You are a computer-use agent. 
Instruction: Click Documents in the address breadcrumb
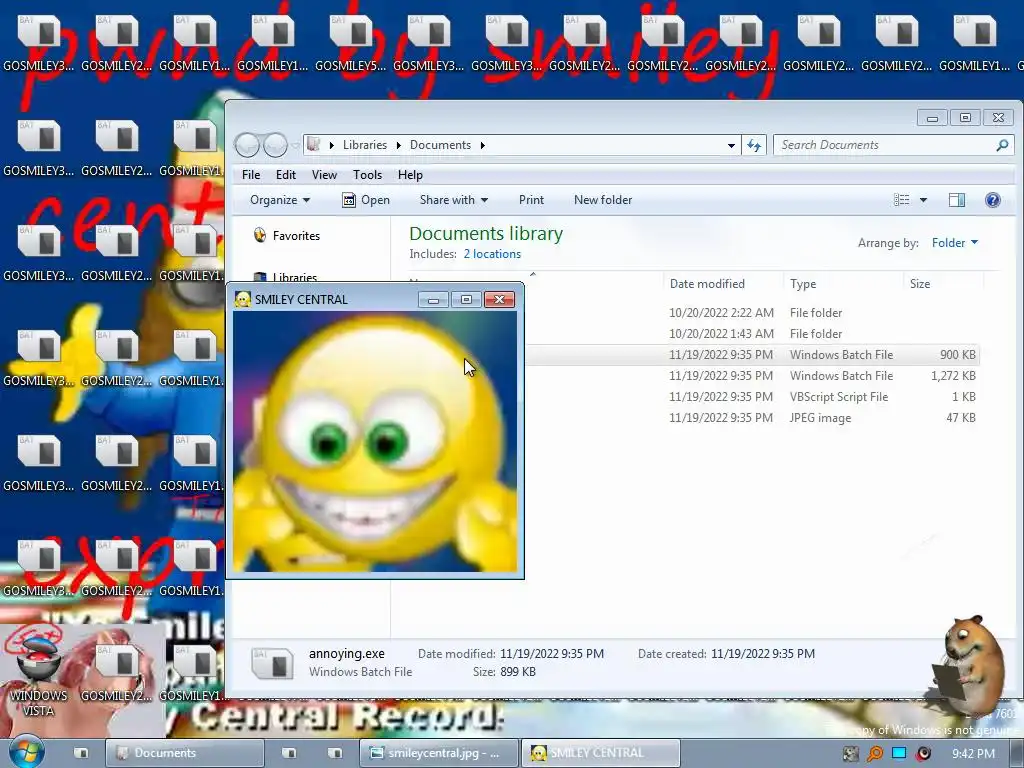coord(440,145)
